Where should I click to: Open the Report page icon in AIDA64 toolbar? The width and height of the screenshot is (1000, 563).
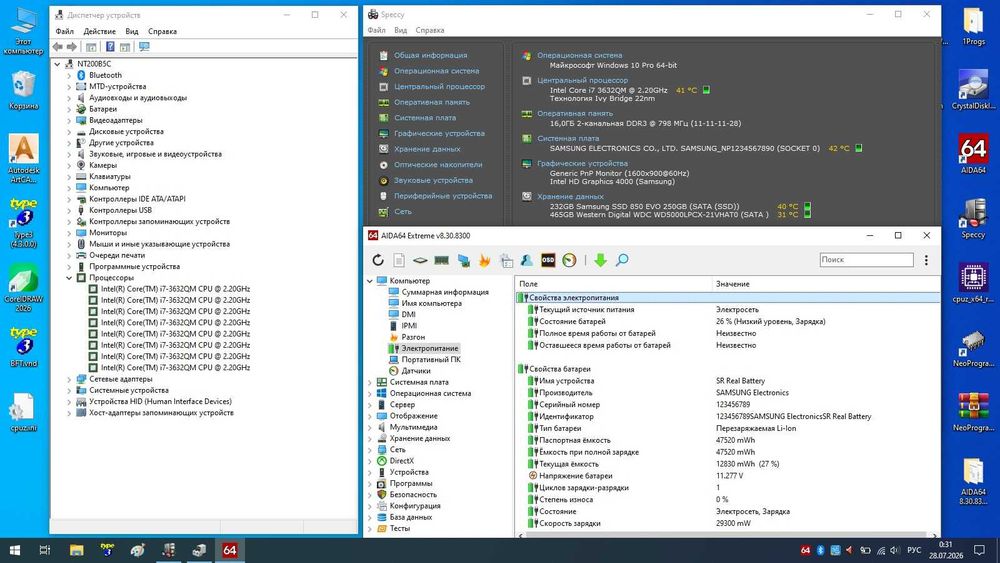click(399, 260)
